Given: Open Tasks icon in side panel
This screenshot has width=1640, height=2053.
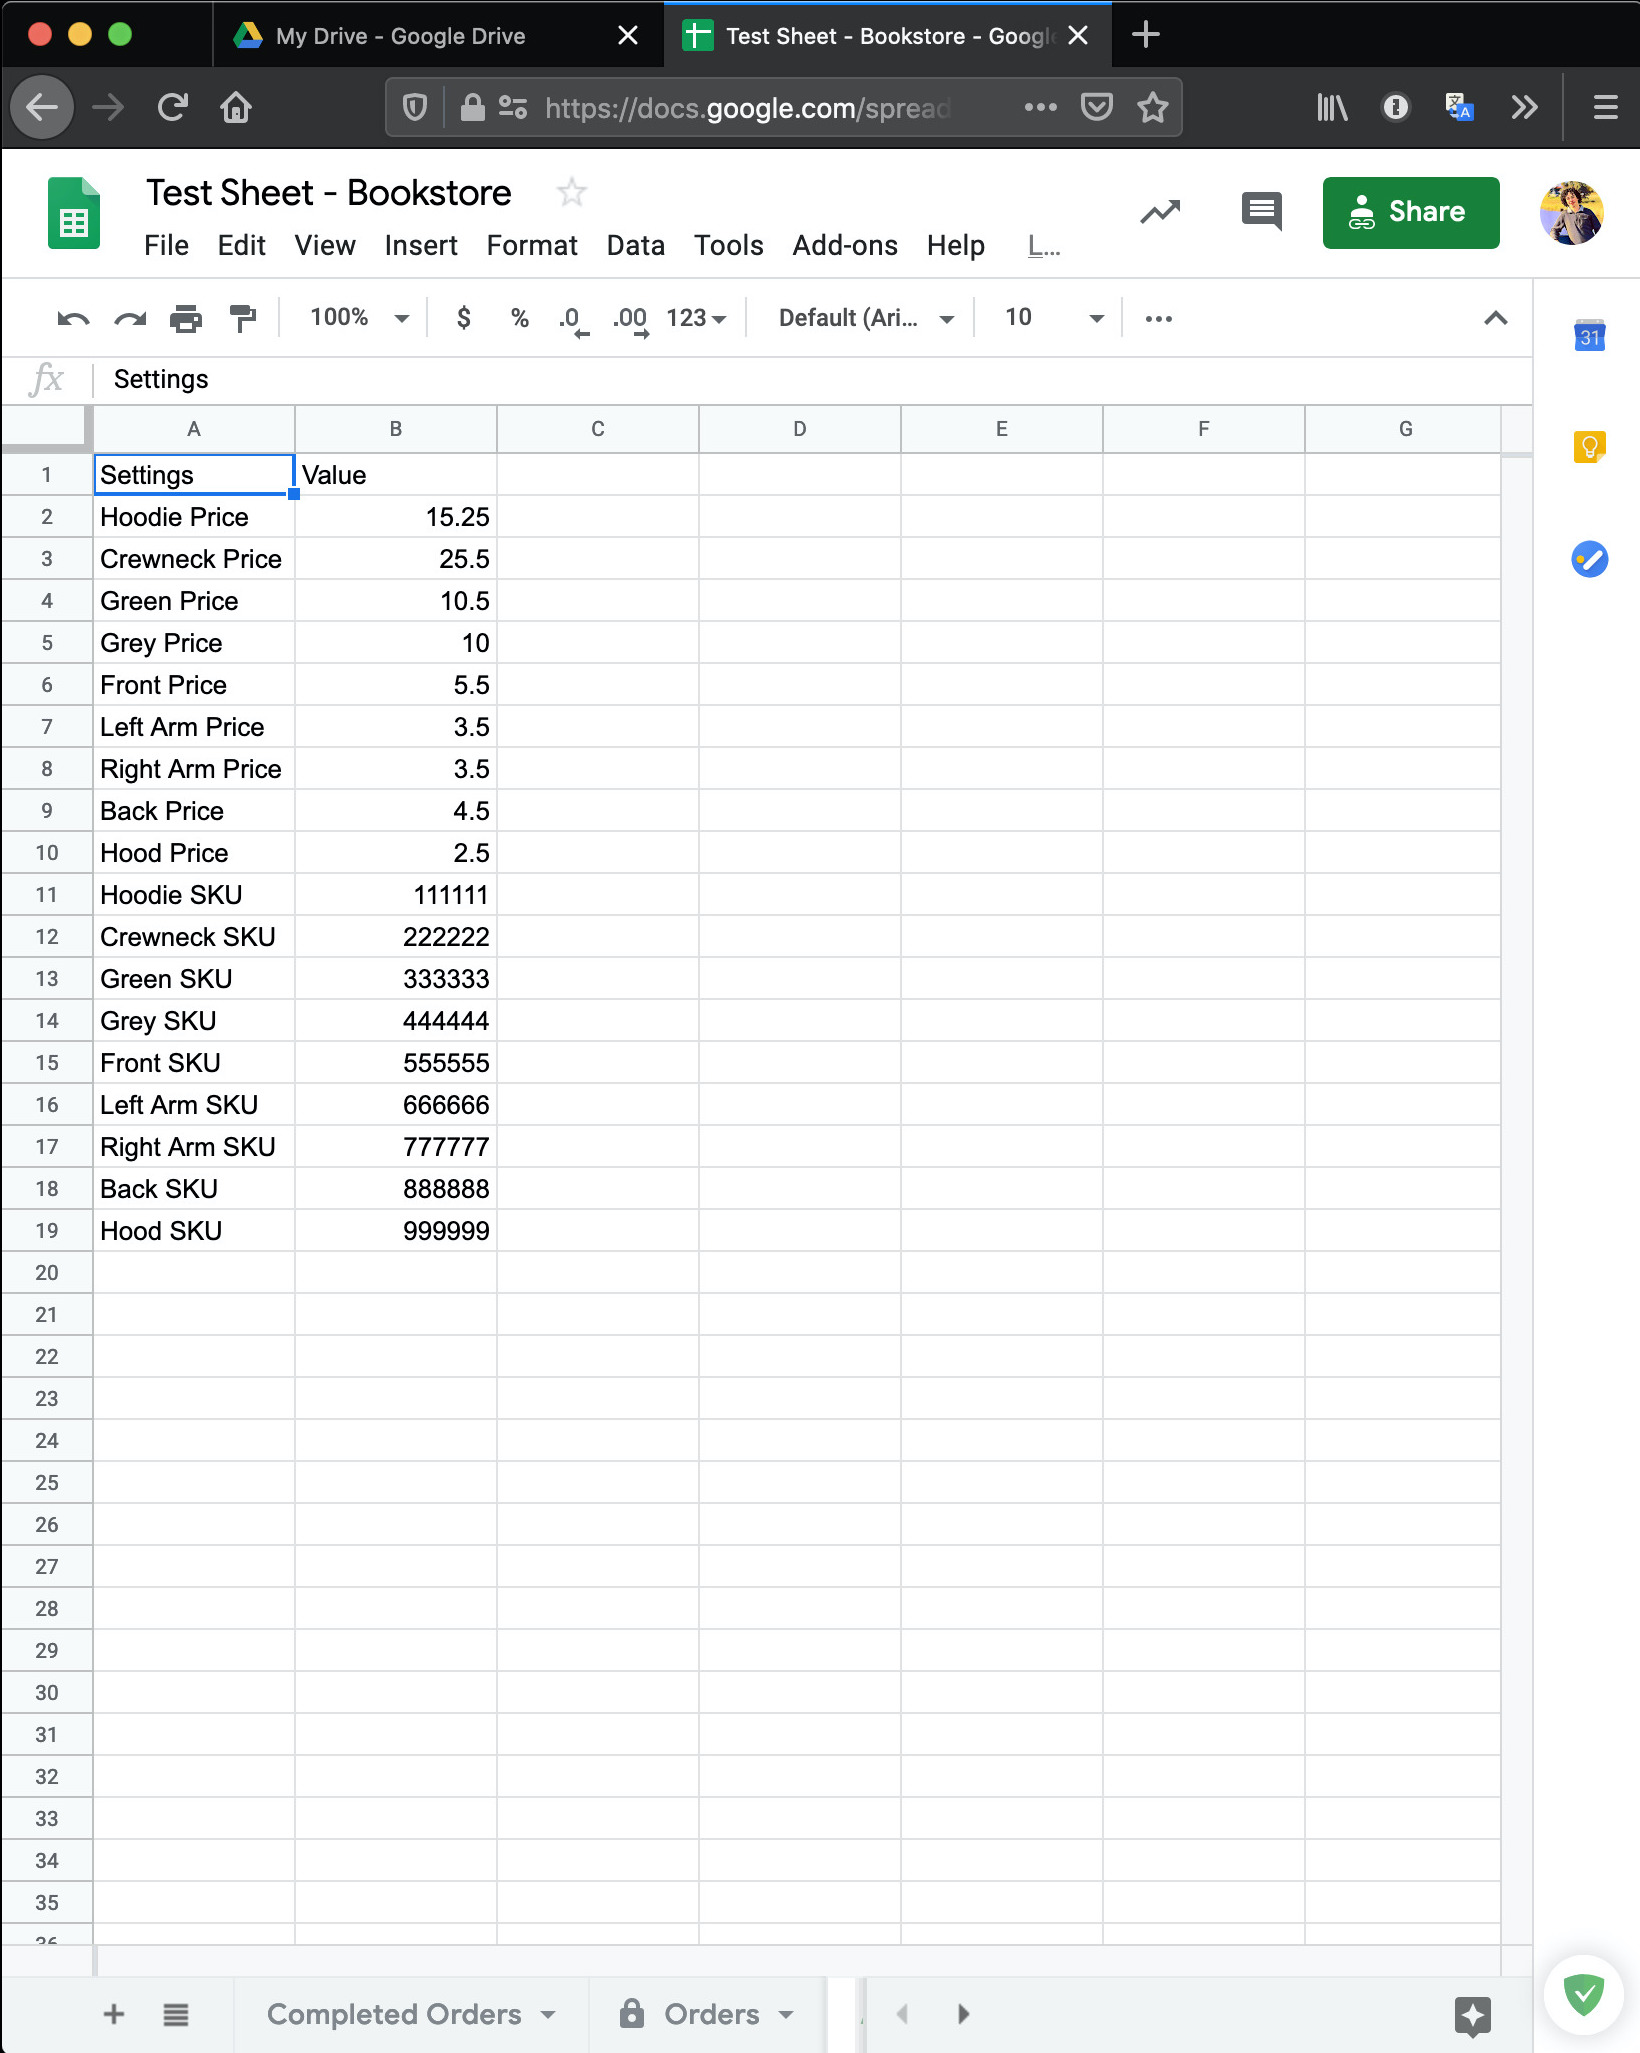Looking at the screenshot, I should tap(1589, 559).
